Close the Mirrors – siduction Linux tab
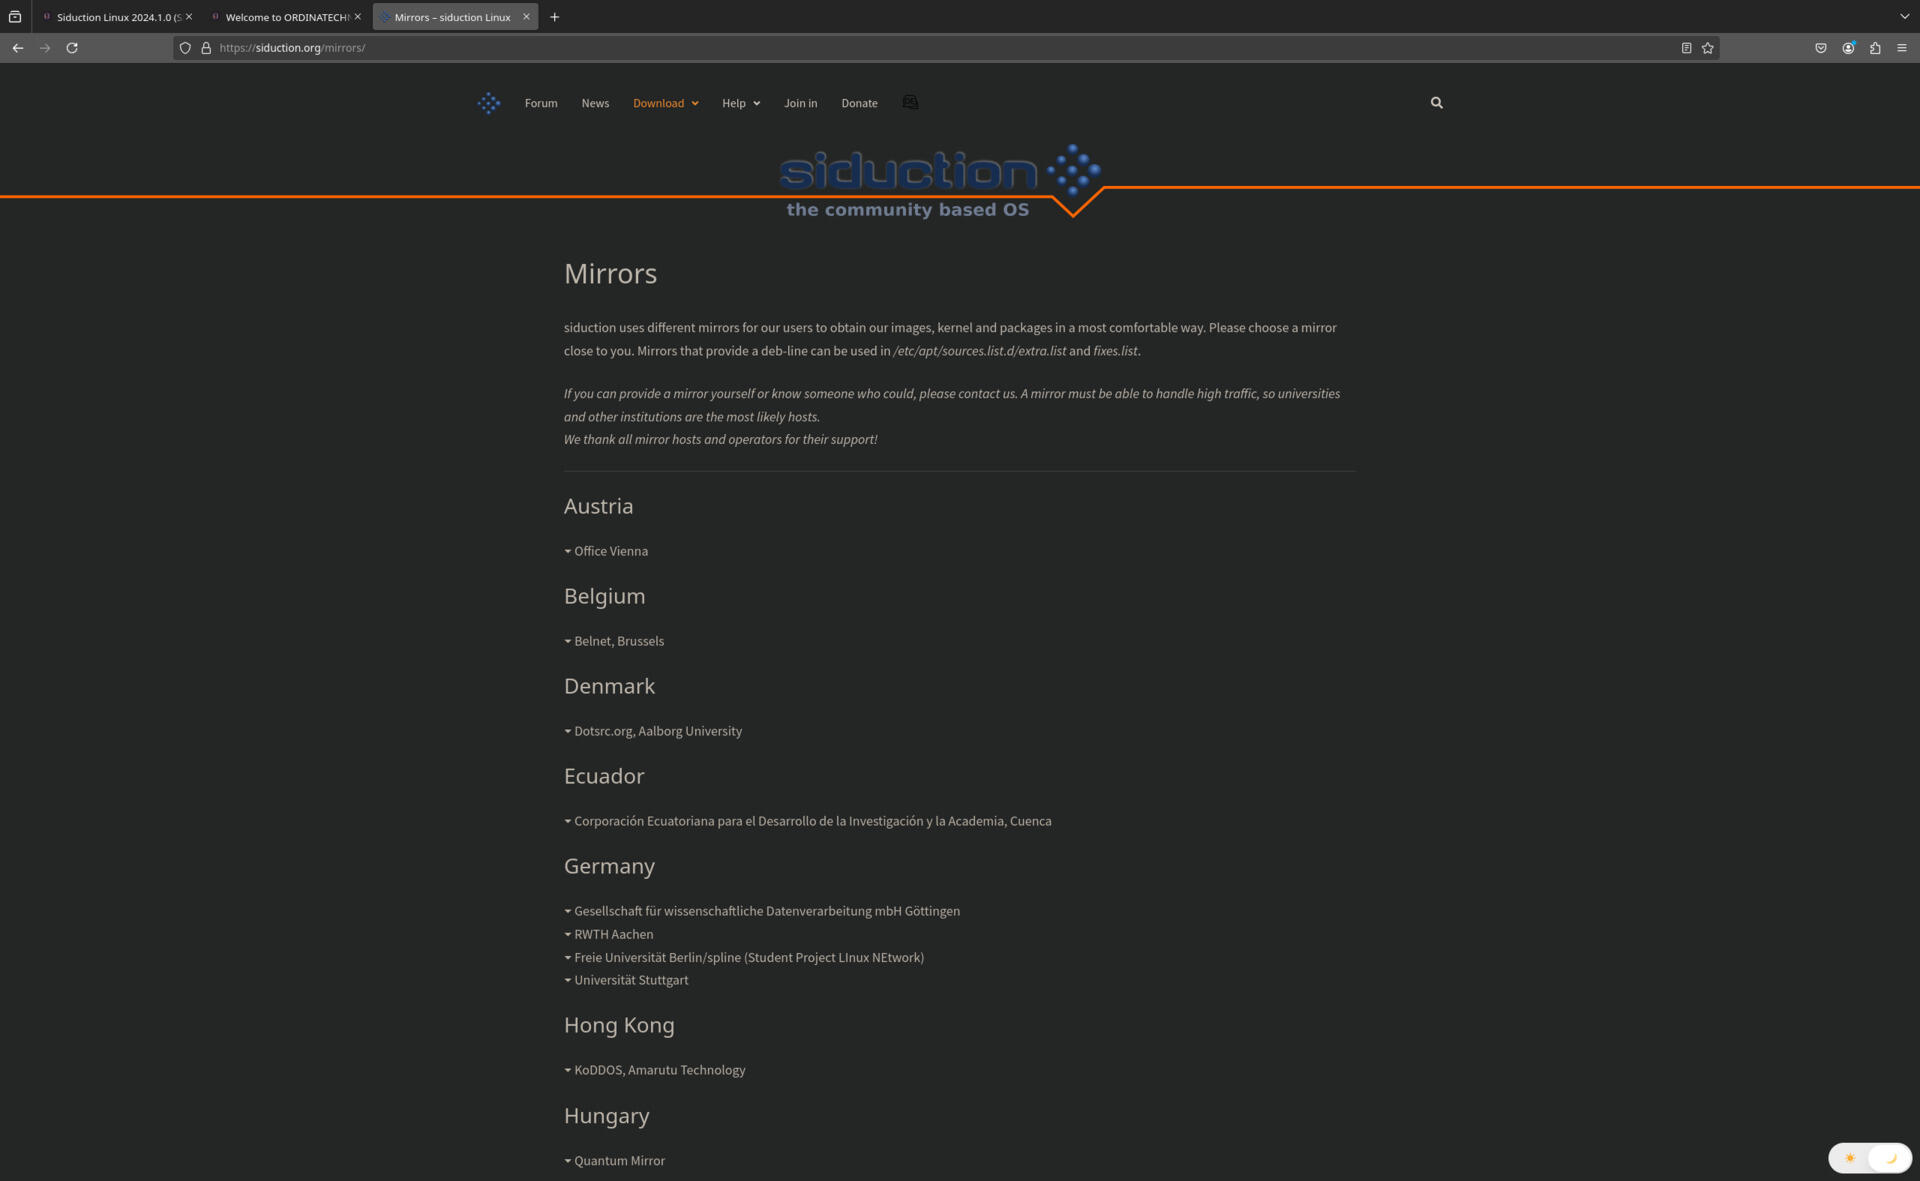The image size is (1920, 1181). 526,17
